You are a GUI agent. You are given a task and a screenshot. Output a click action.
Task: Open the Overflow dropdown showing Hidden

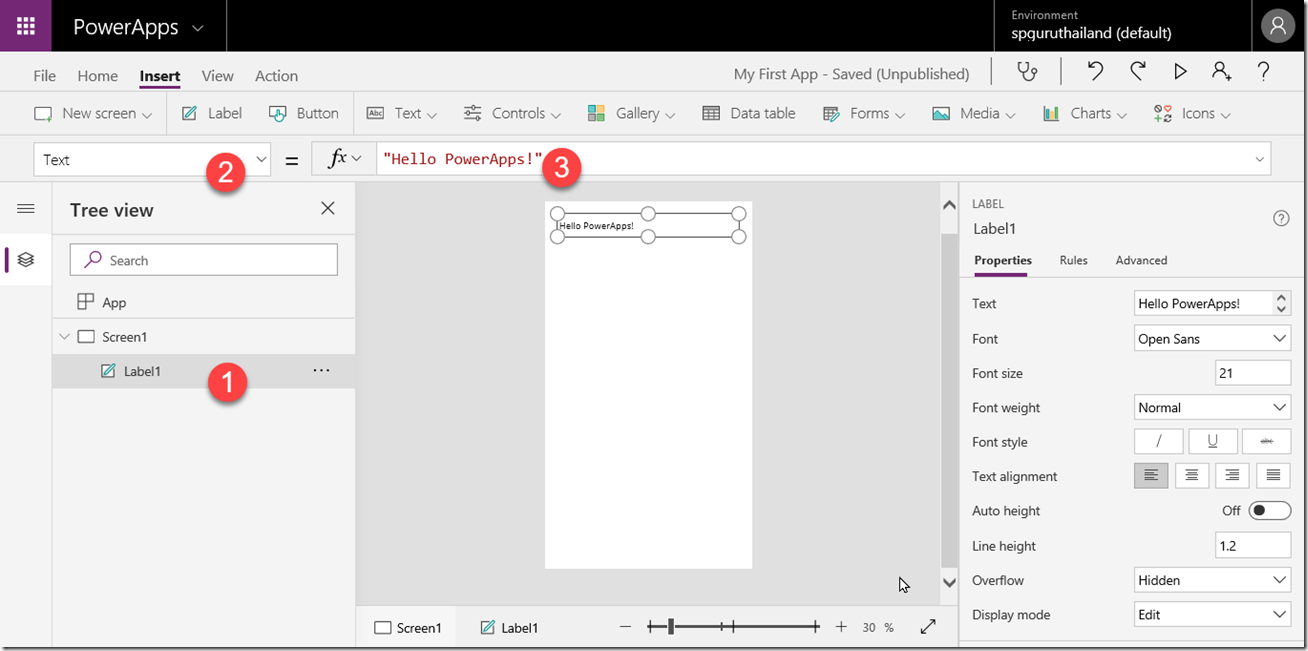(1213, 580)
